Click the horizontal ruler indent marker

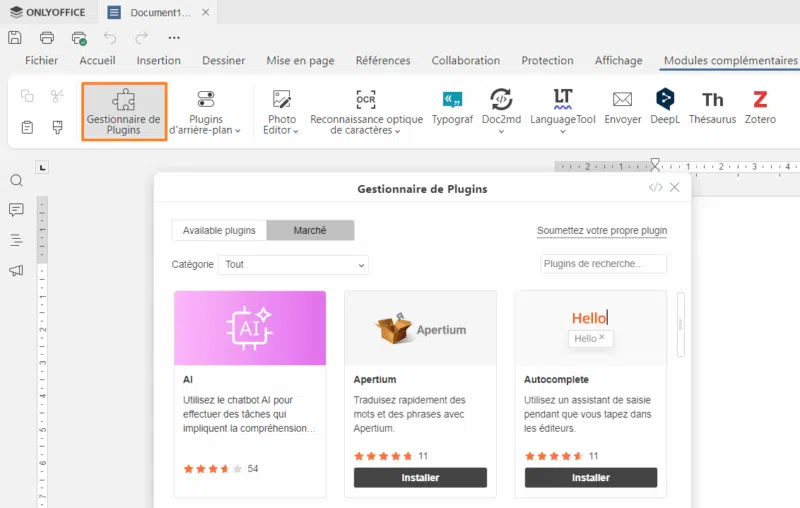[x=655, y=164]
